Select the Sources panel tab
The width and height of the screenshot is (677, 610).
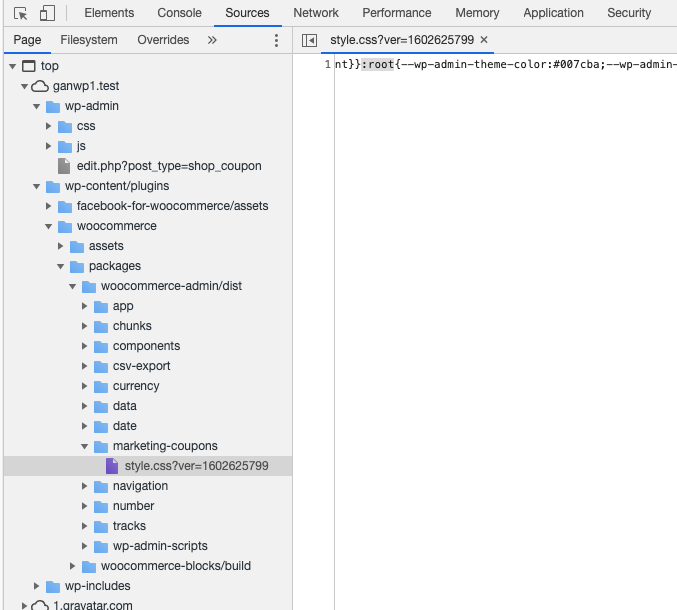pyautogui.click(x=247, y=13)
